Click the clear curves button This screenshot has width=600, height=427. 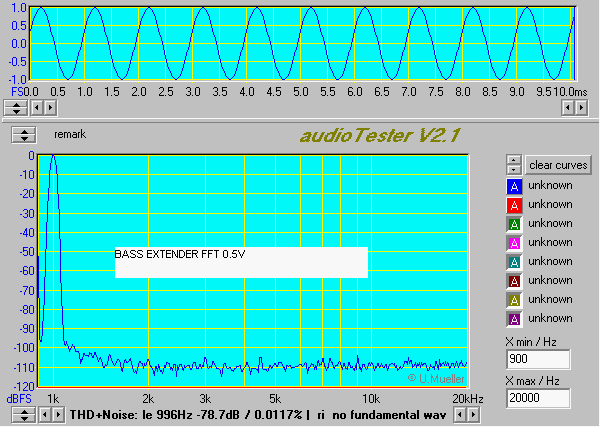click(558, 165)
